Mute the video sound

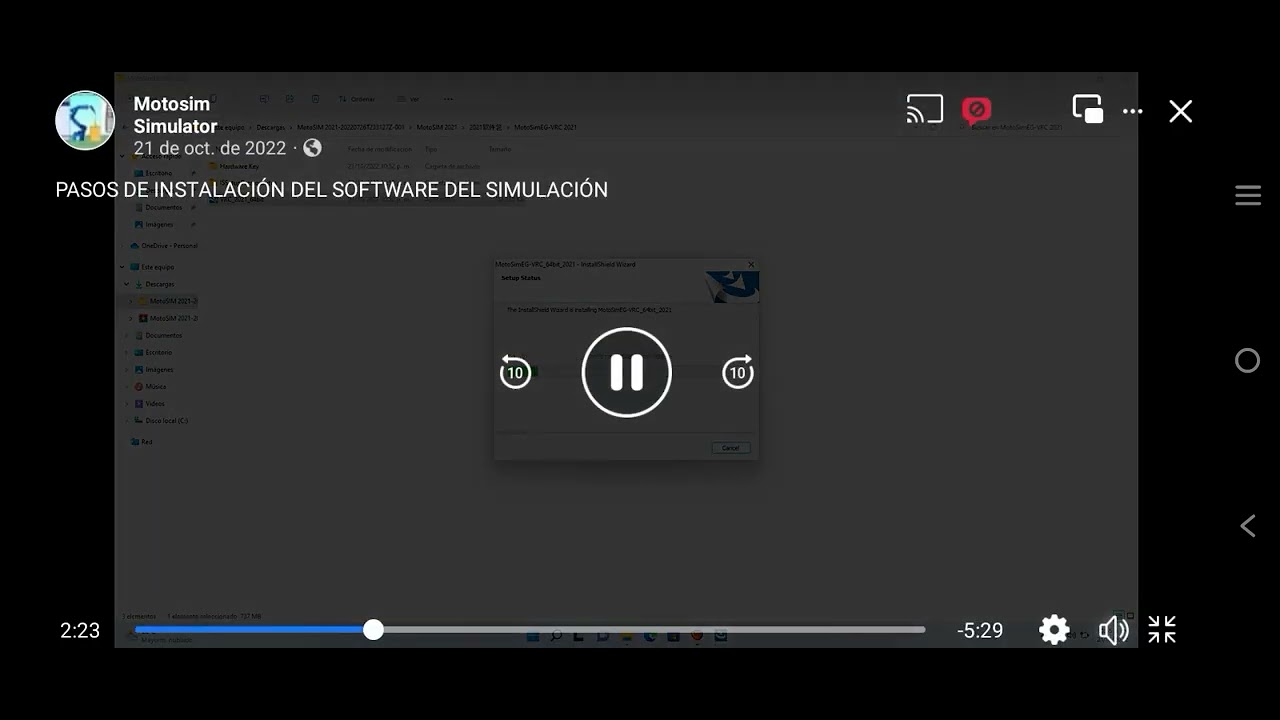pos(1113,630)
